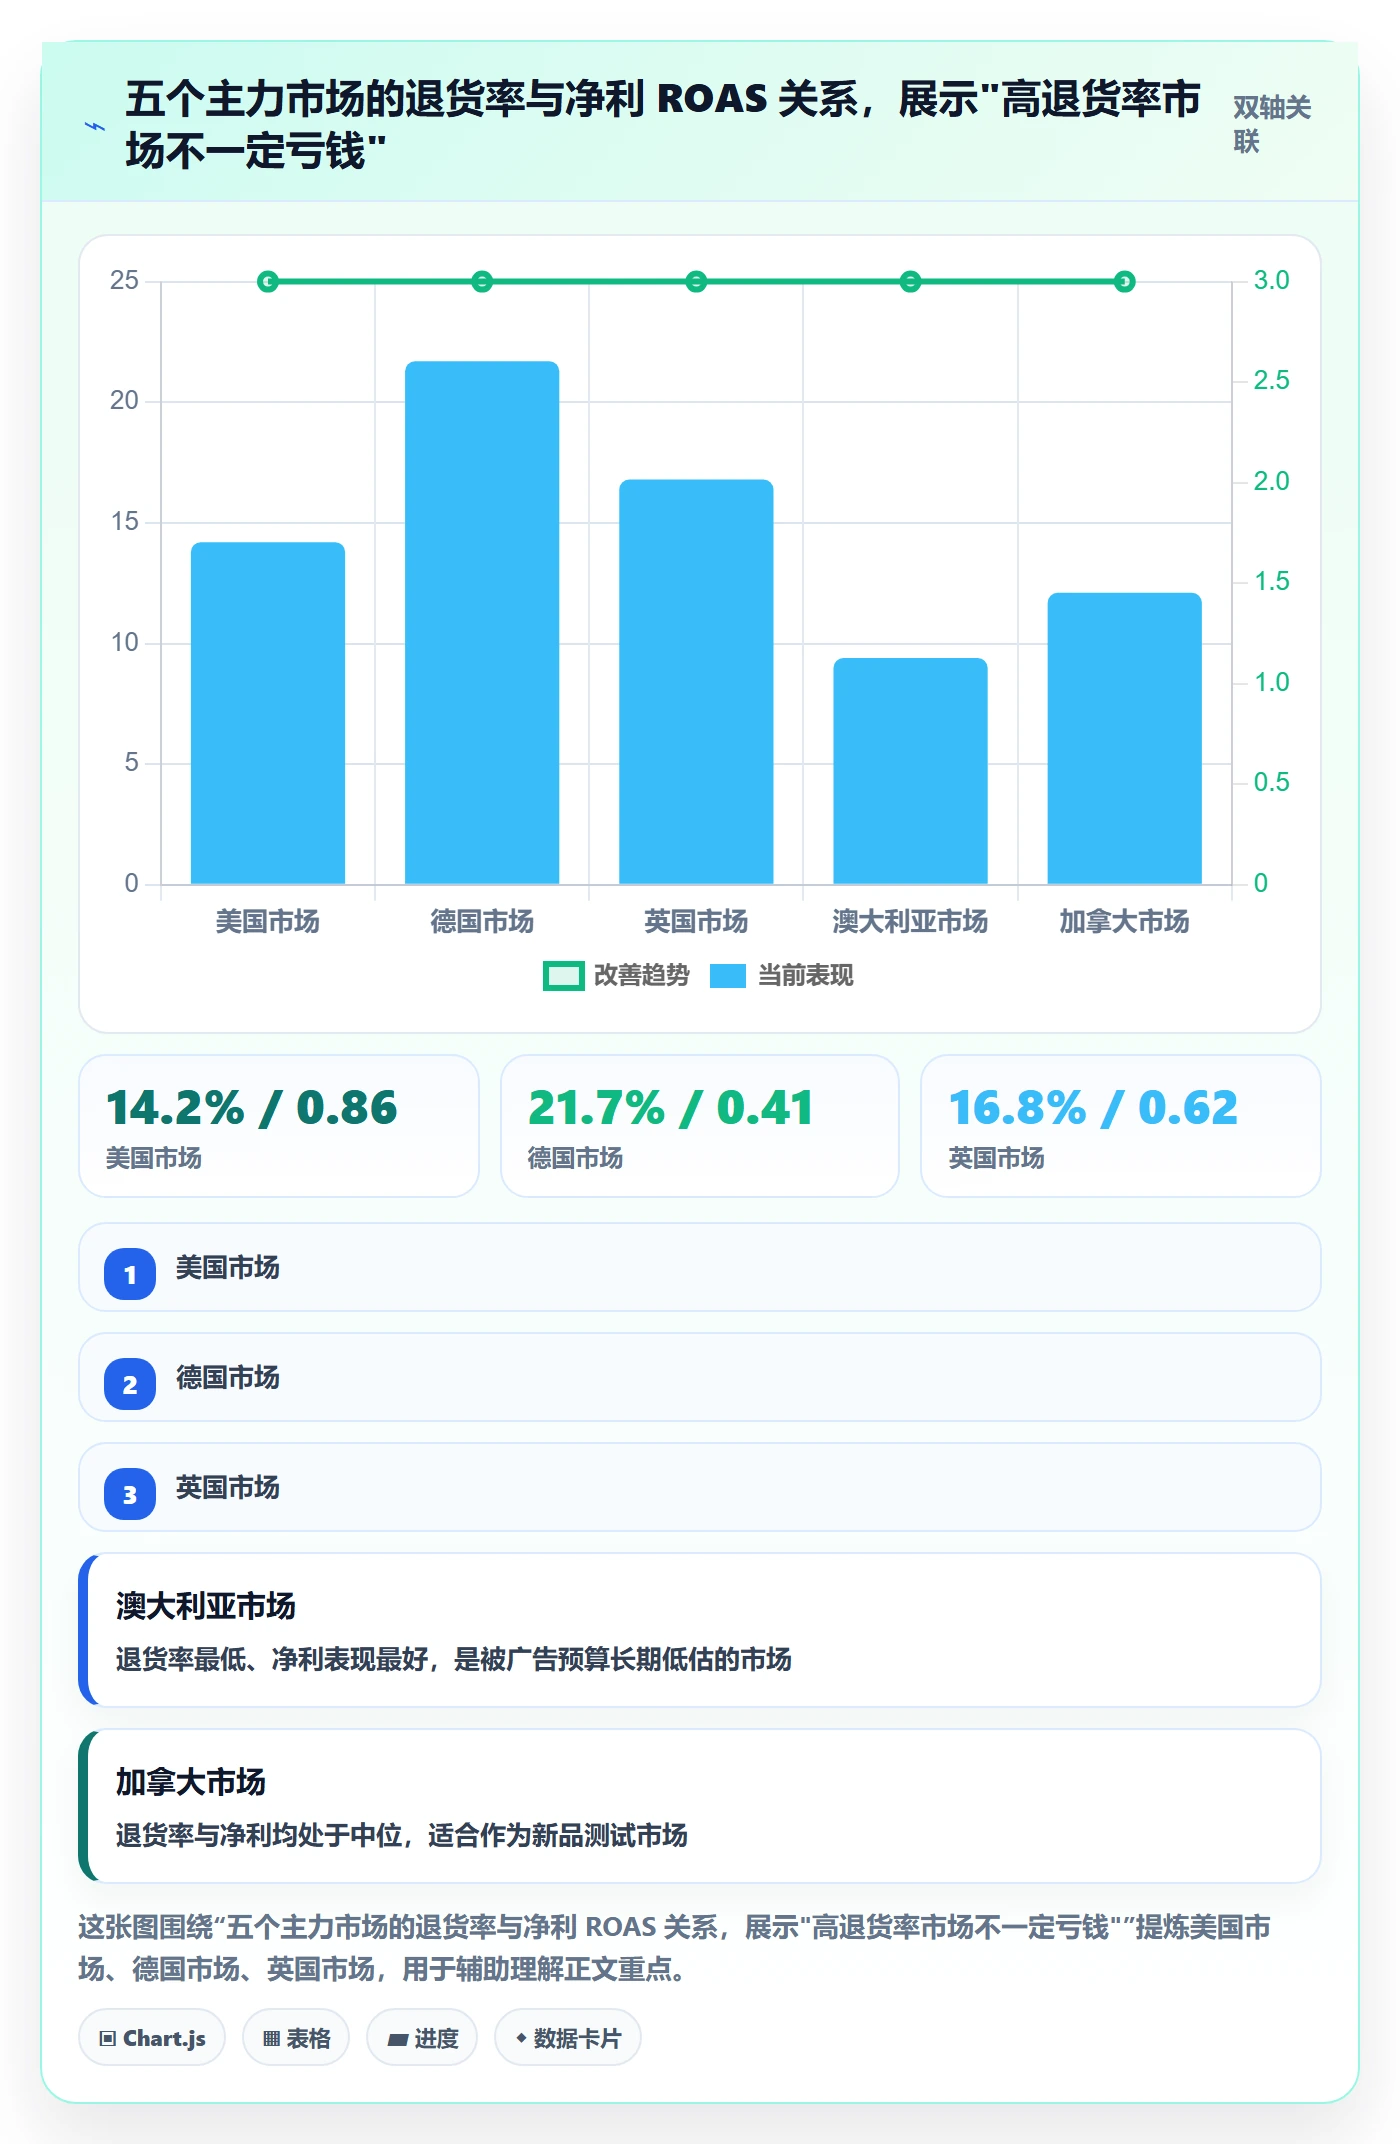This screenshot has width=1400, height=2144.
Task: Click the chart title heading text
Action: (663, 125)
